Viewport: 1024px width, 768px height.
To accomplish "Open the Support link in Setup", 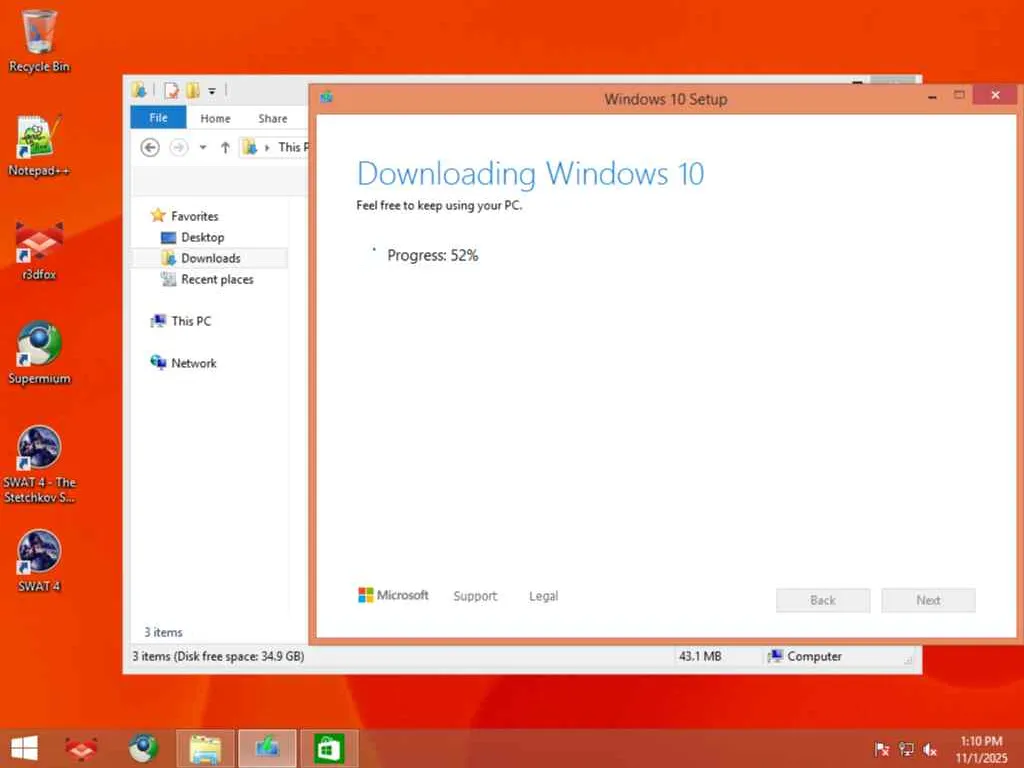I will (475, 596).
